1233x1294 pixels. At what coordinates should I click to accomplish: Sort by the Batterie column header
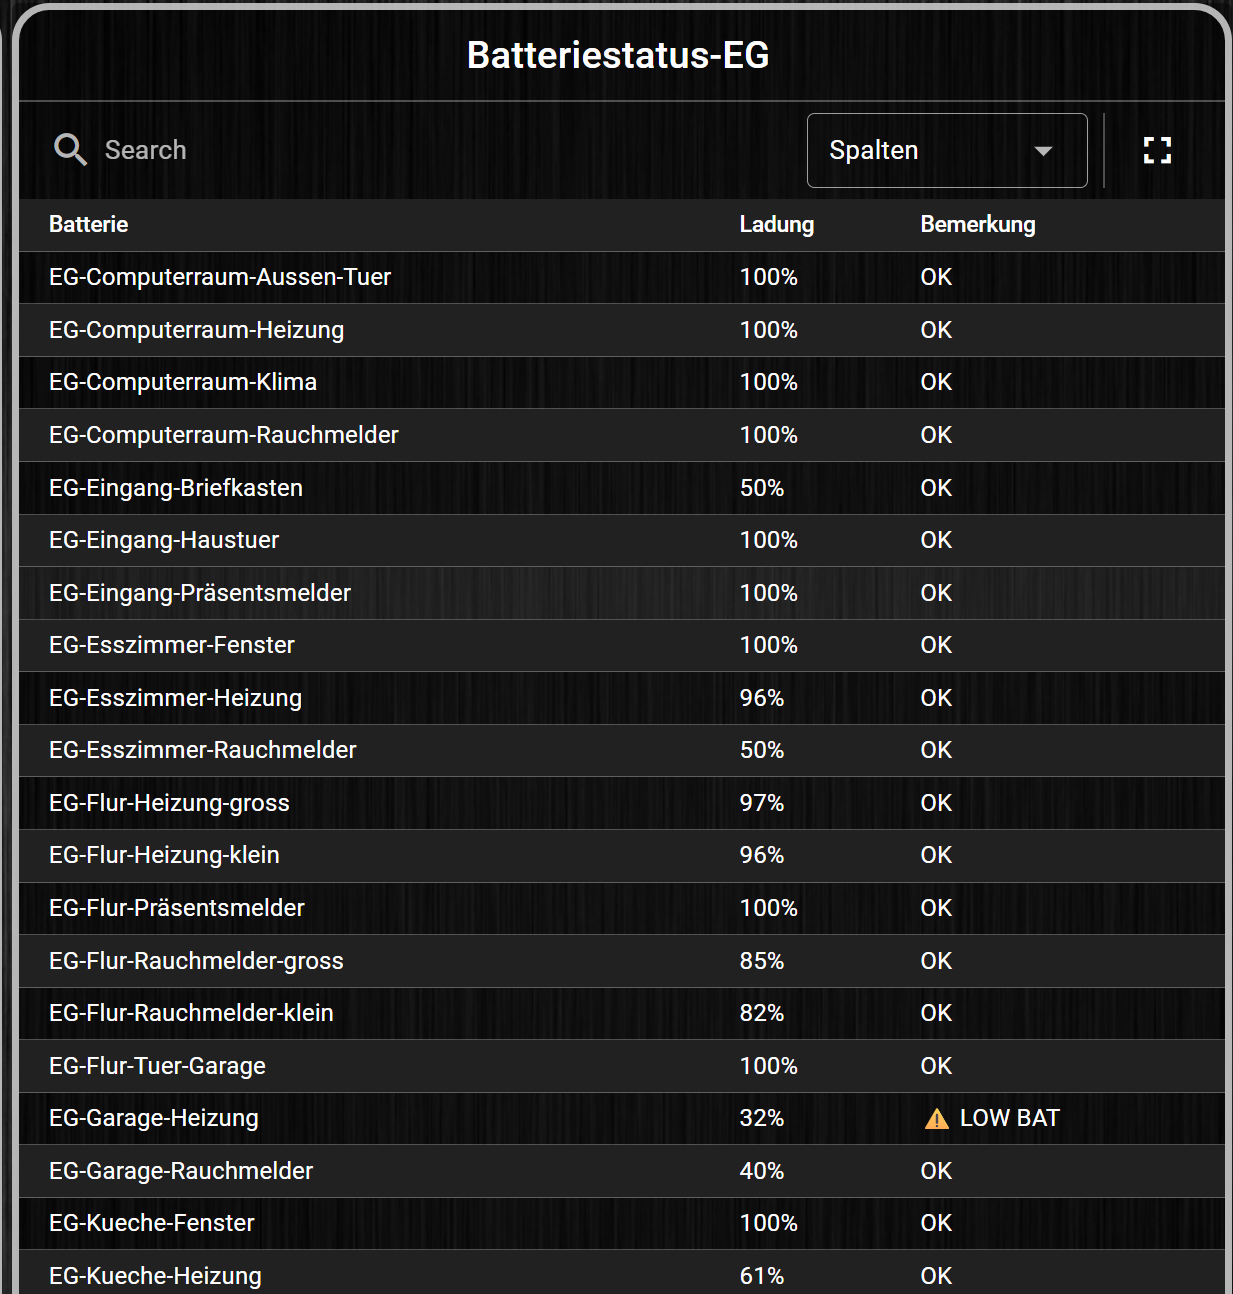[x=89, y=224]
